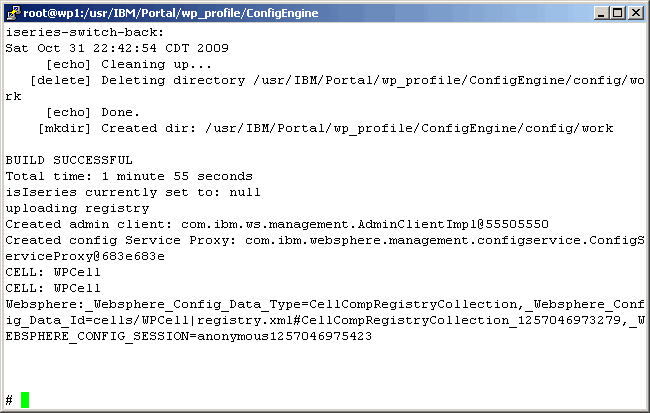Click the uploading registry line

coord(73,208)
